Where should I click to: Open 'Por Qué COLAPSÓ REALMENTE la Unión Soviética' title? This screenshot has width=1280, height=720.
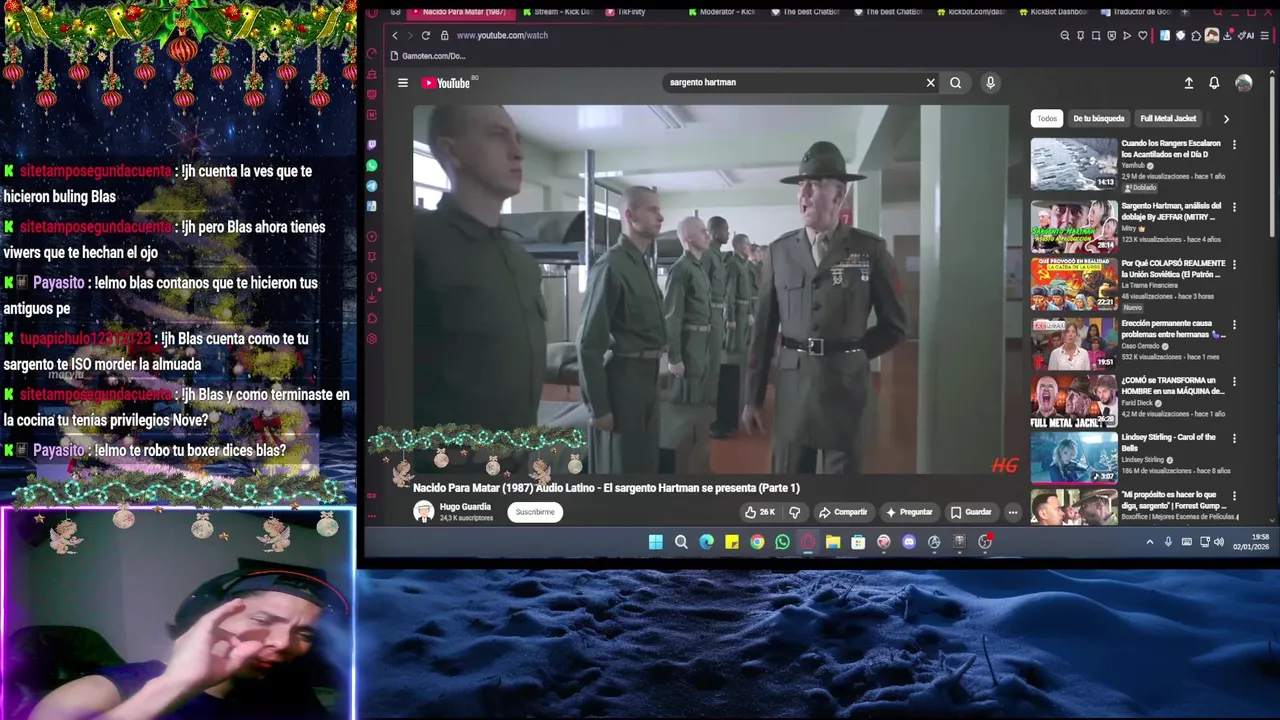1173,269
